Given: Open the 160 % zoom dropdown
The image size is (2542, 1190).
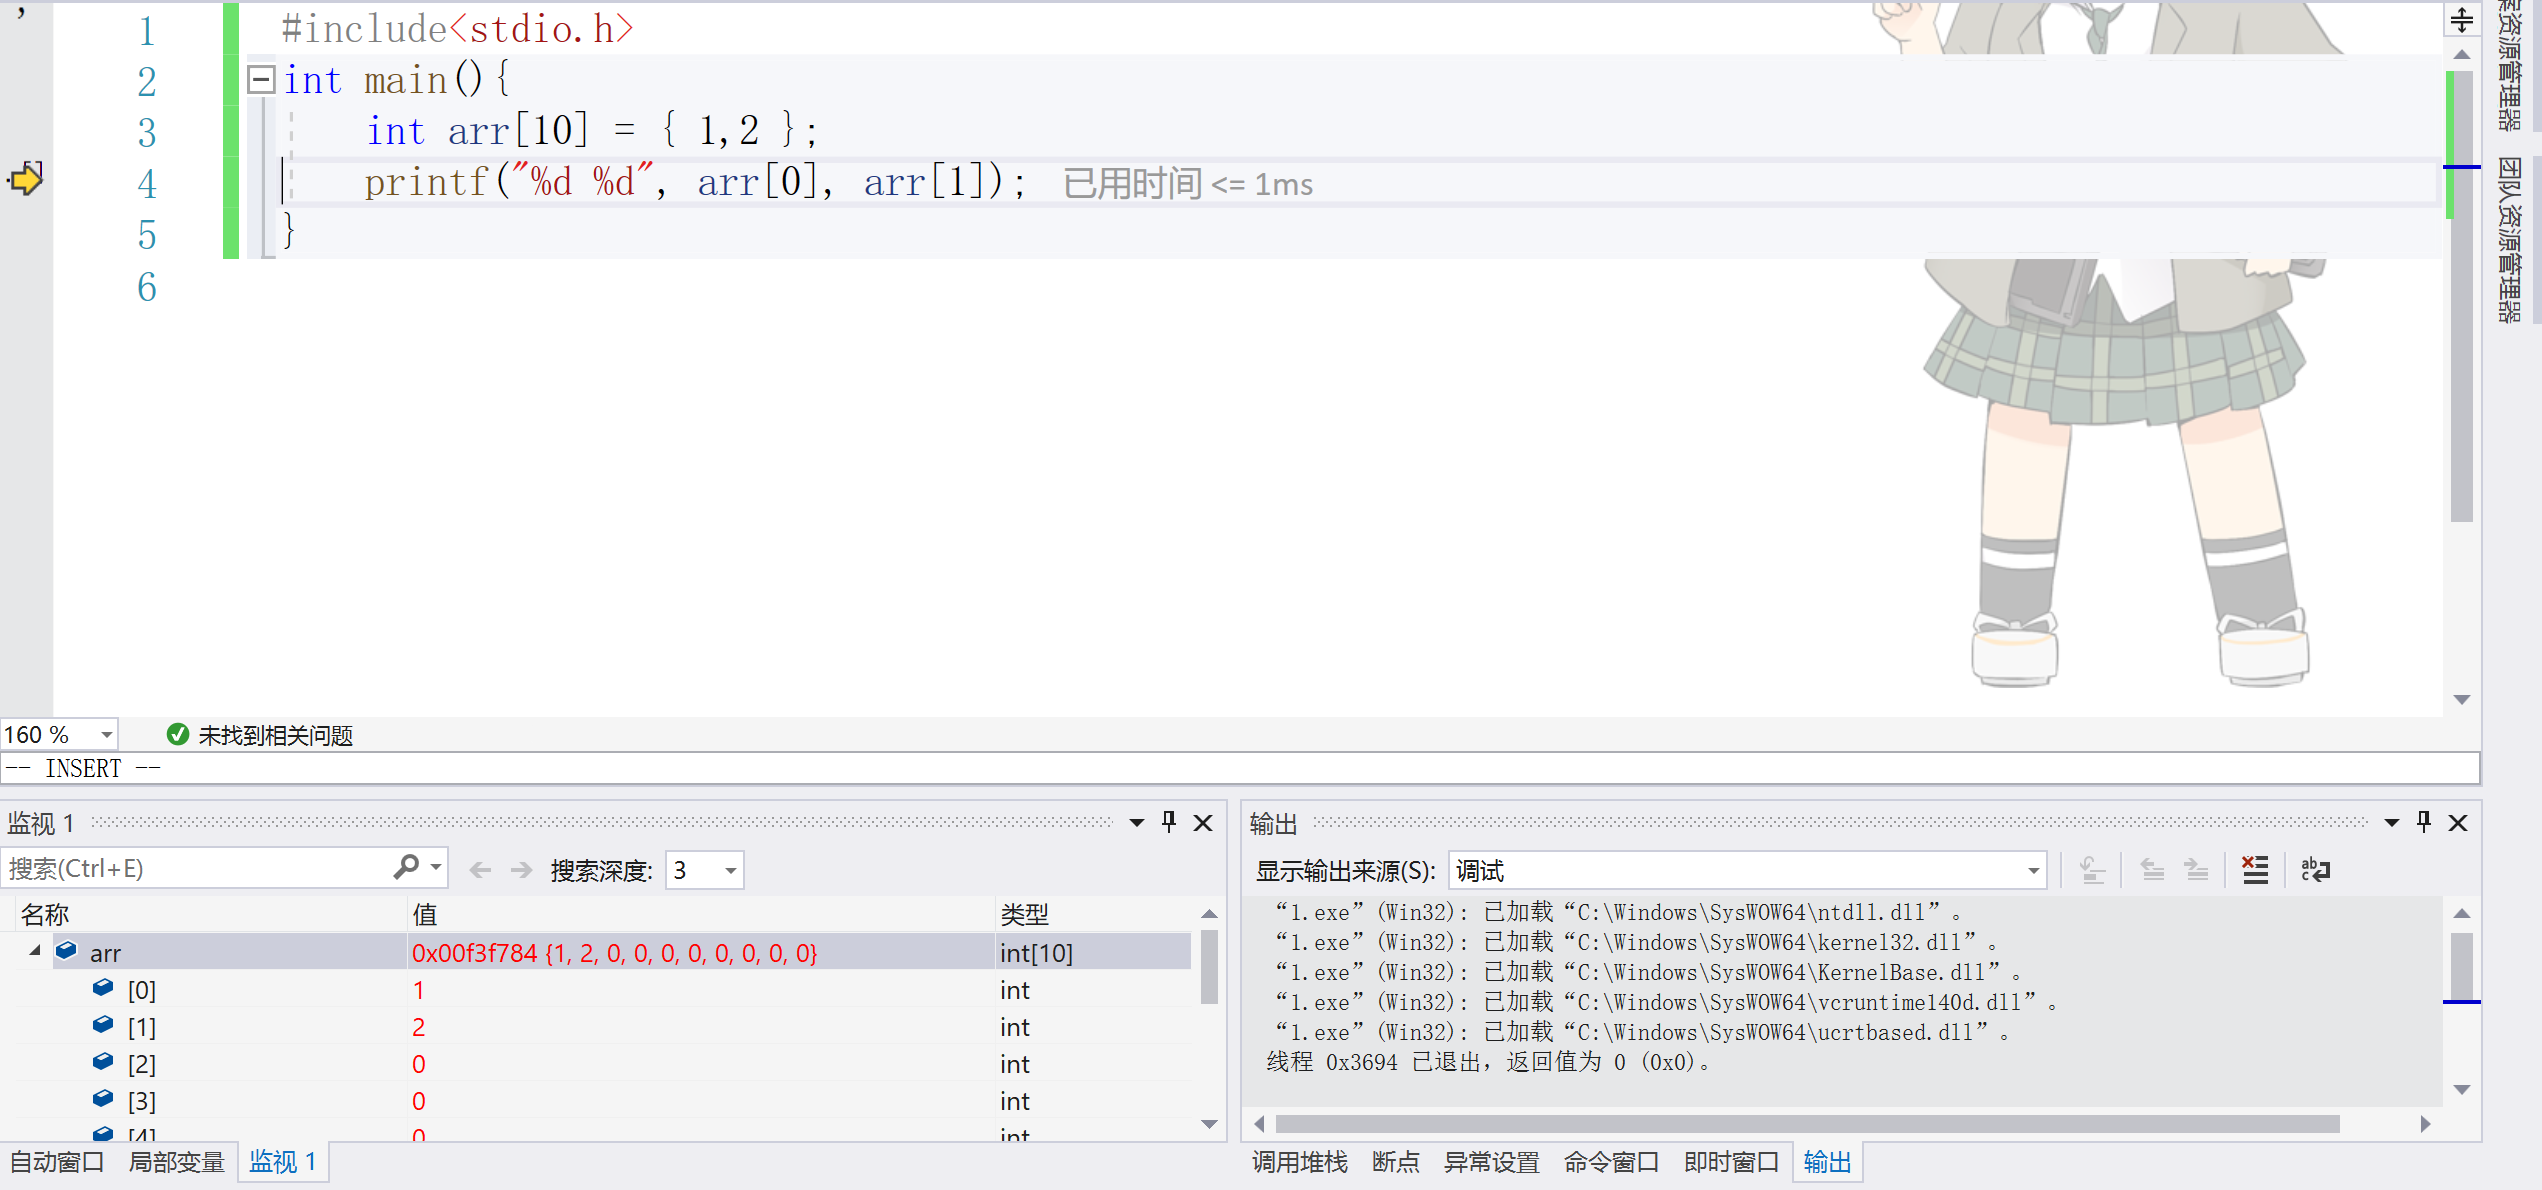Looking at the screenshot, I should pos(106,735).
